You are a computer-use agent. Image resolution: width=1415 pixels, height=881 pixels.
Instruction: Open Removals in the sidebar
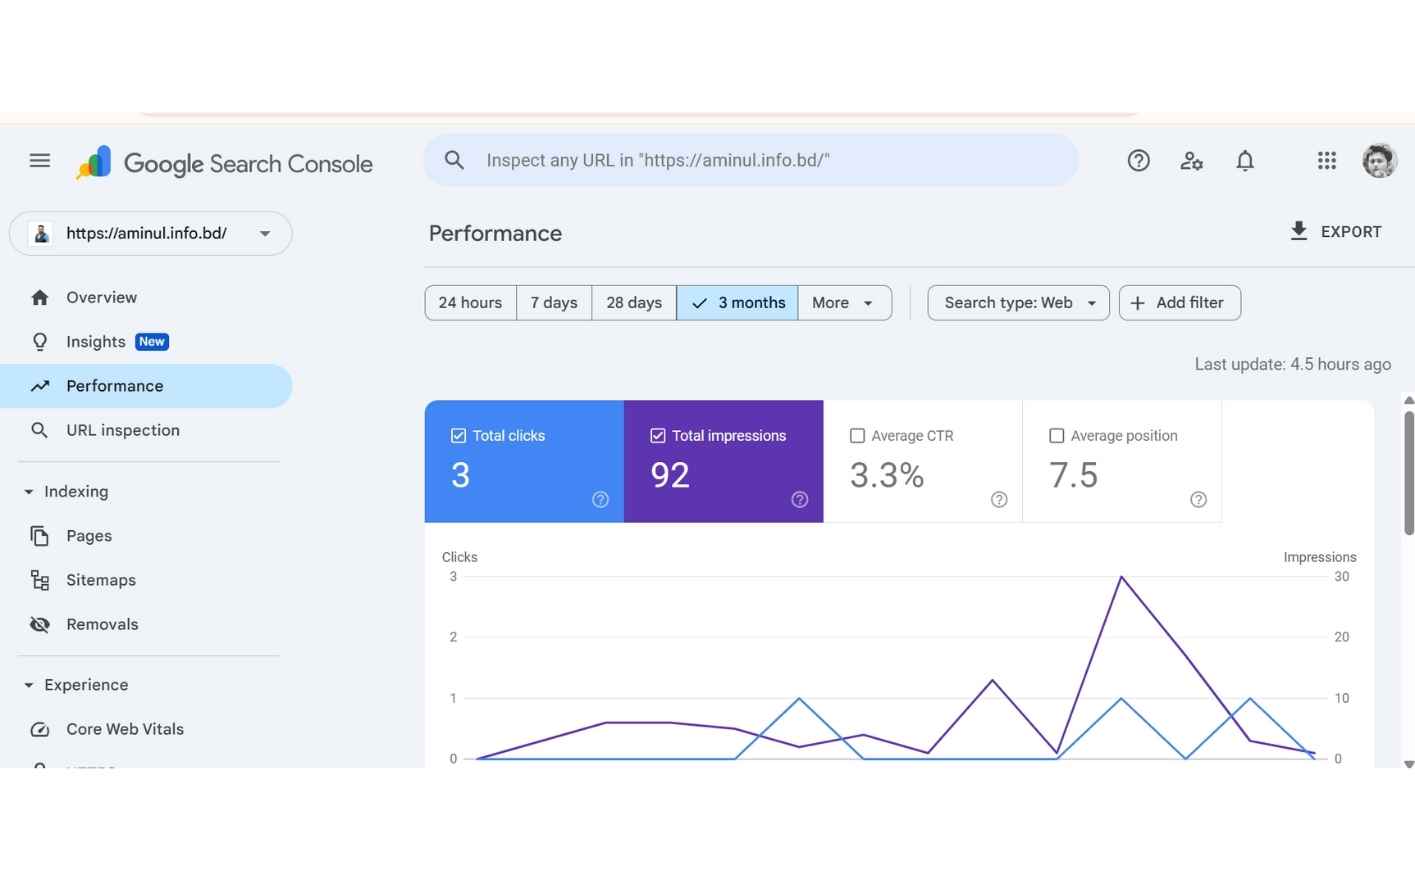pos(102,624)
